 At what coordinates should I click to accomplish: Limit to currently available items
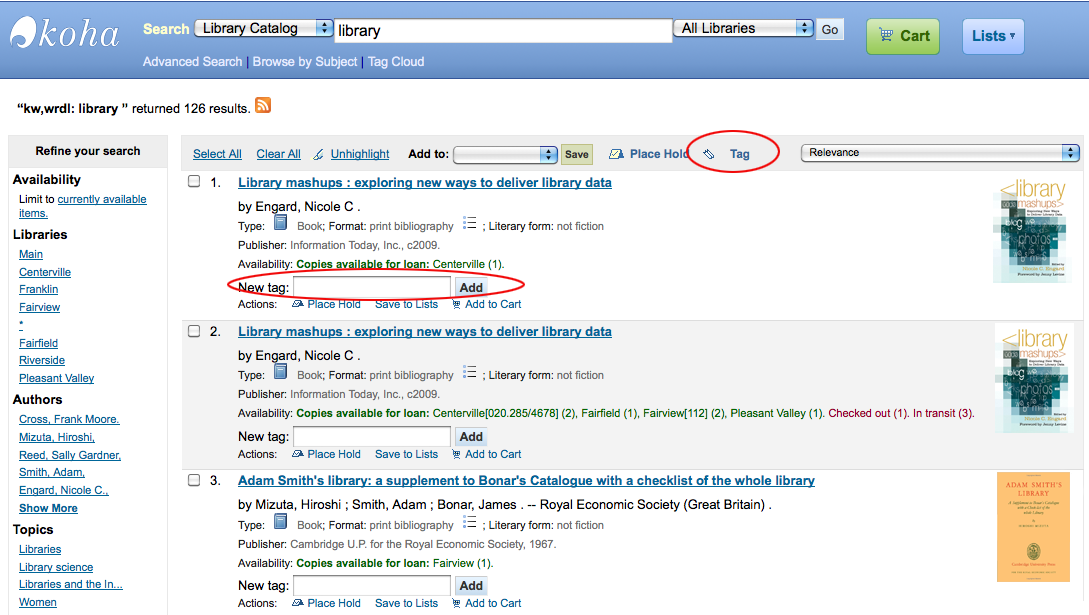coord(83,206)
